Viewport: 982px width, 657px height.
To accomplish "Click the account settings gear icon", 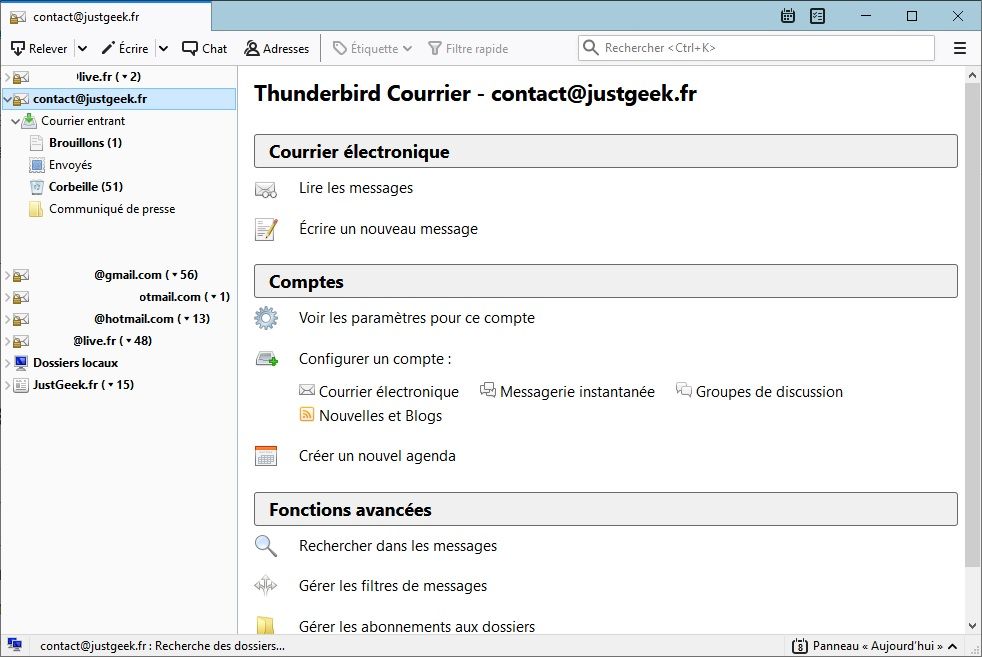I will [266, 318].
